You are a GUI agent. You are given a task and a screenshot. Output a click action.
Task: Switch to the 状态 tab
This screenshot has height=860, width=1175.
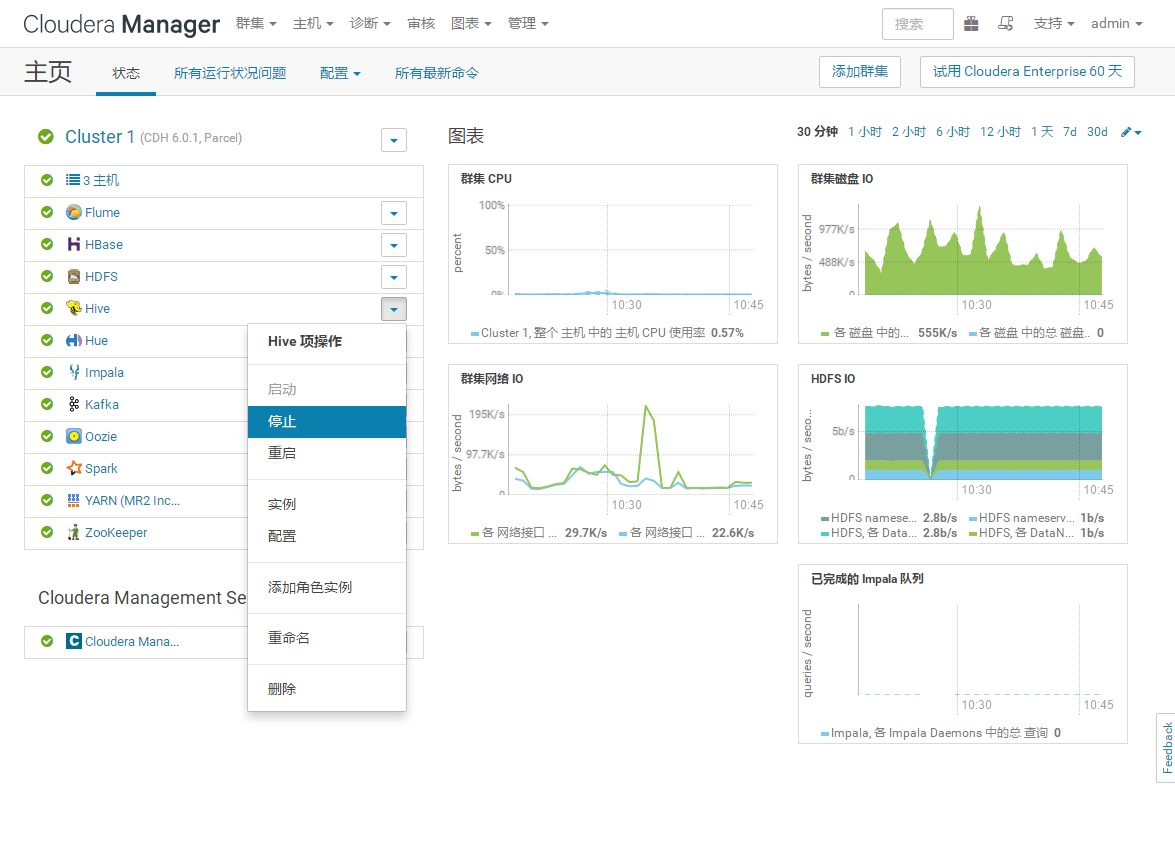[x=126, y=73]
